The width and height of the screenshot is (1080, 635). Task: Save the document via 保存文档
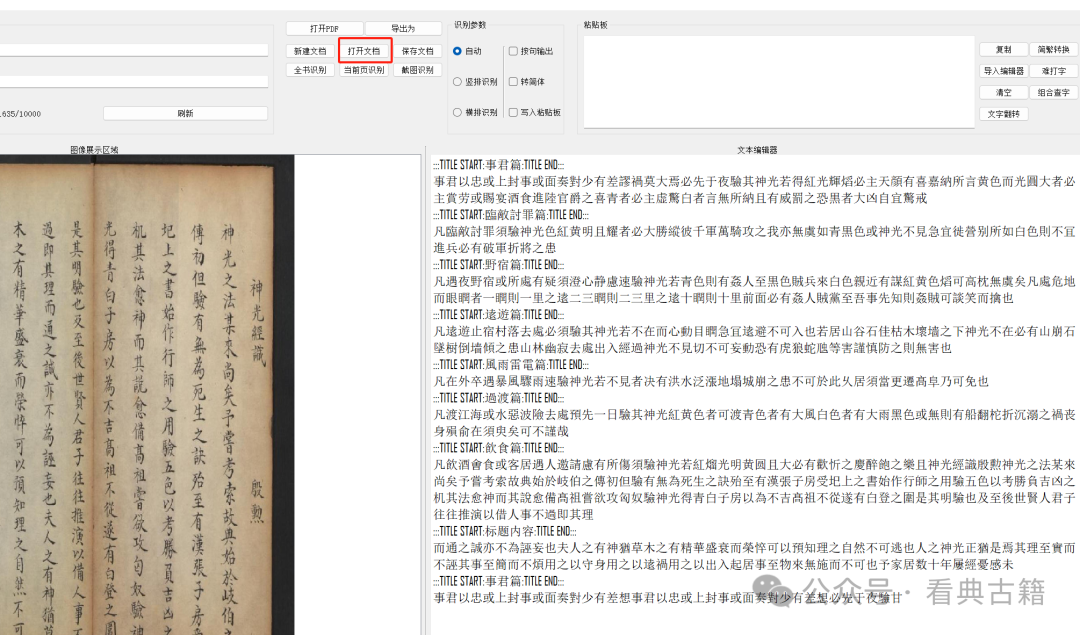coord(417,51)
